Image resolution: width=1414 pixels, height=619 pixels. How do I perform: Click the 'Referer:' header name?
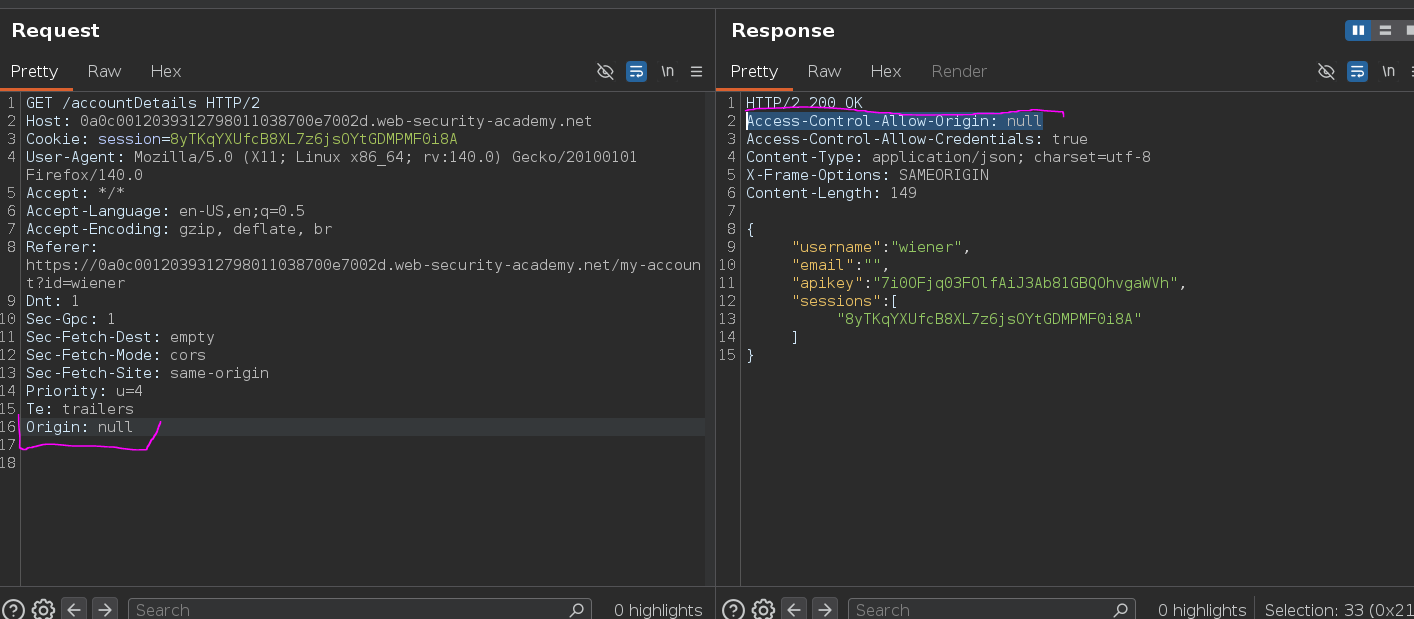pyautogui.click(x=62, y=247)
